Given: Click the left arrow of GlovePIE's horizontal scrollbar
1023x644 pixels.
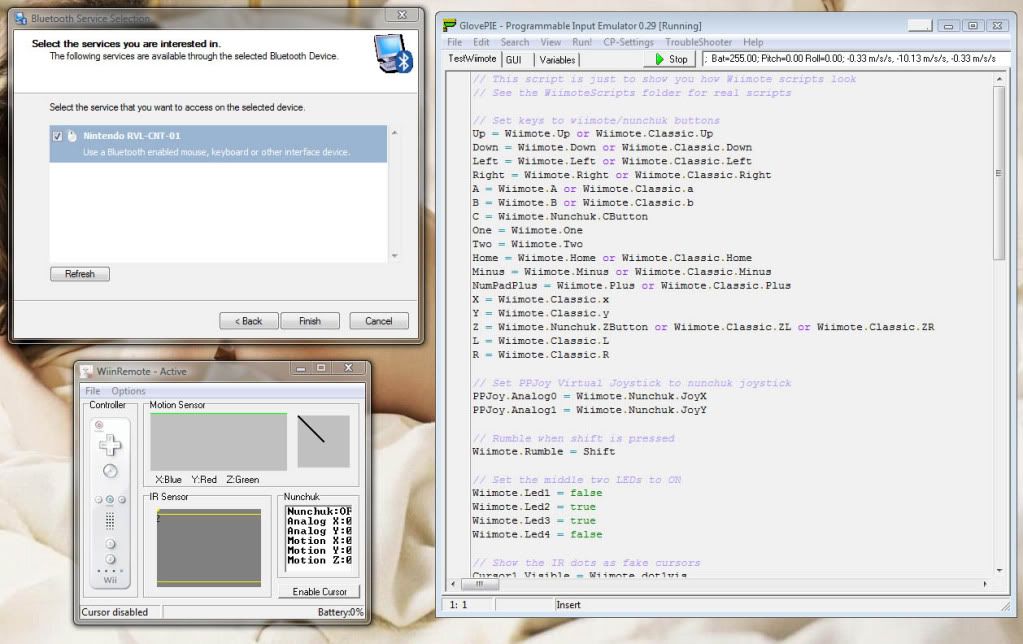Looking at the screenshot, I should pyautogui.click(x=453, y=584).
